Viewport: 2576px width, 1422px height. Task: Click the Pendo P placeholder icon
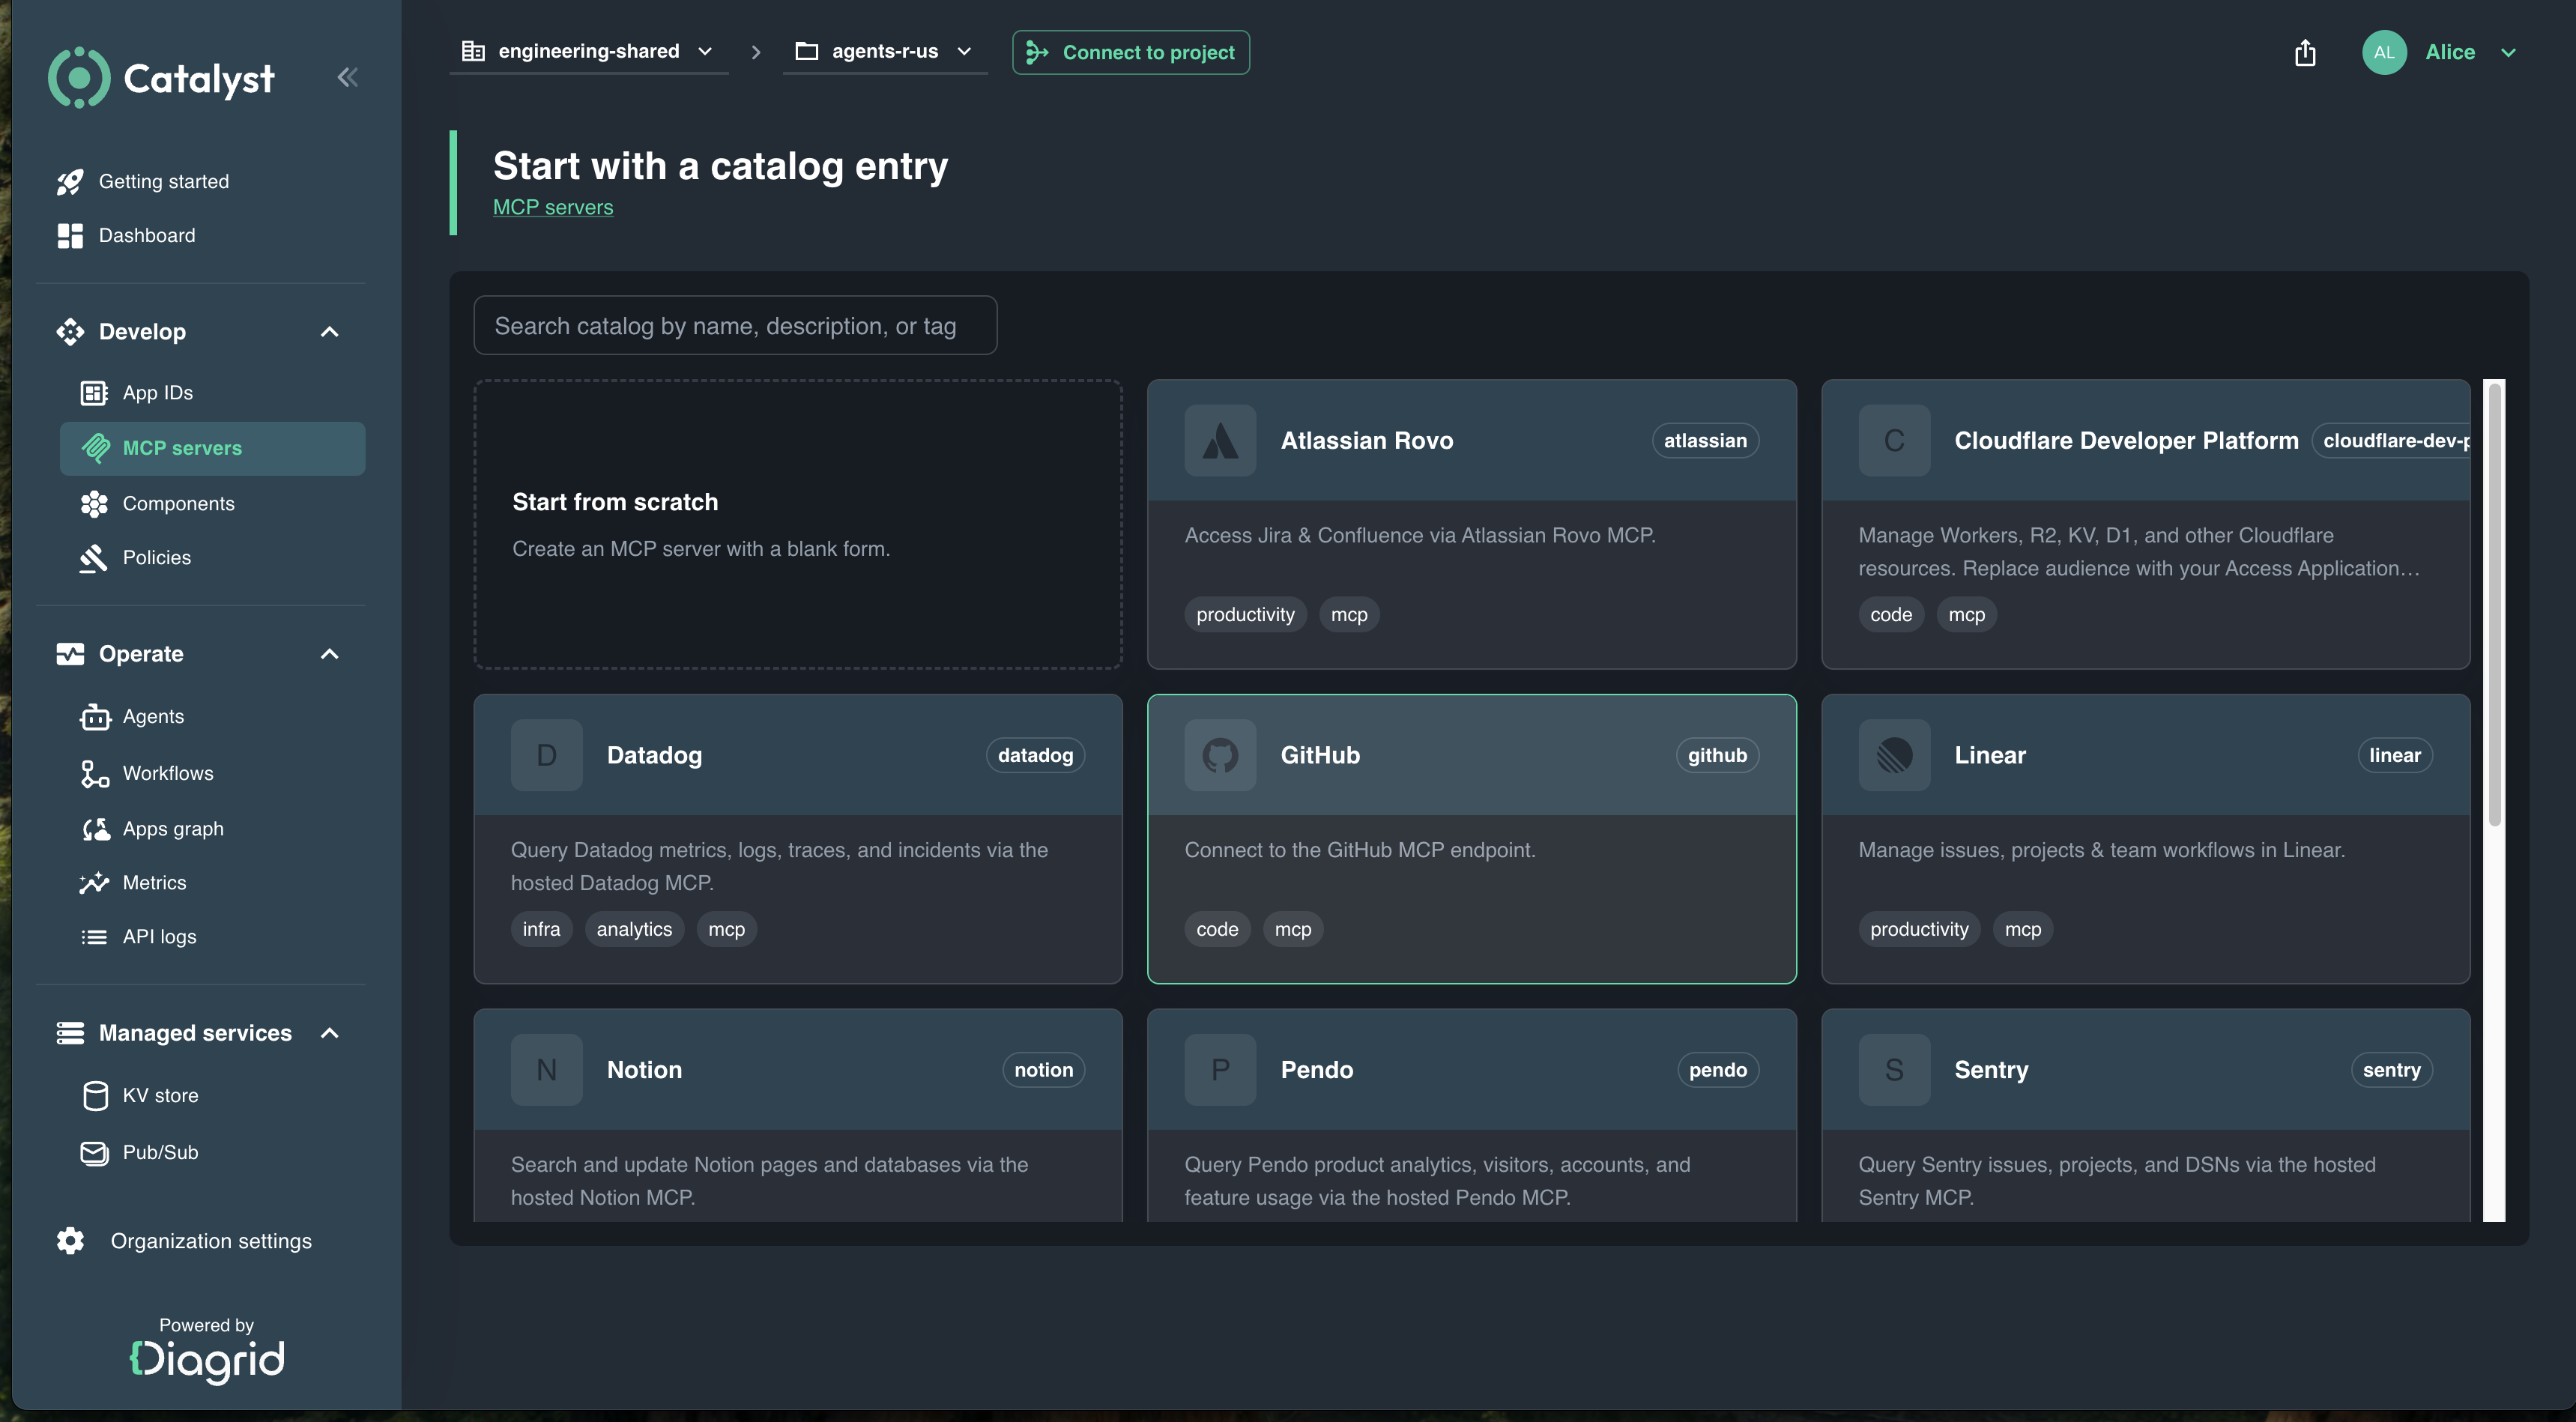tap(1220, 1070)
